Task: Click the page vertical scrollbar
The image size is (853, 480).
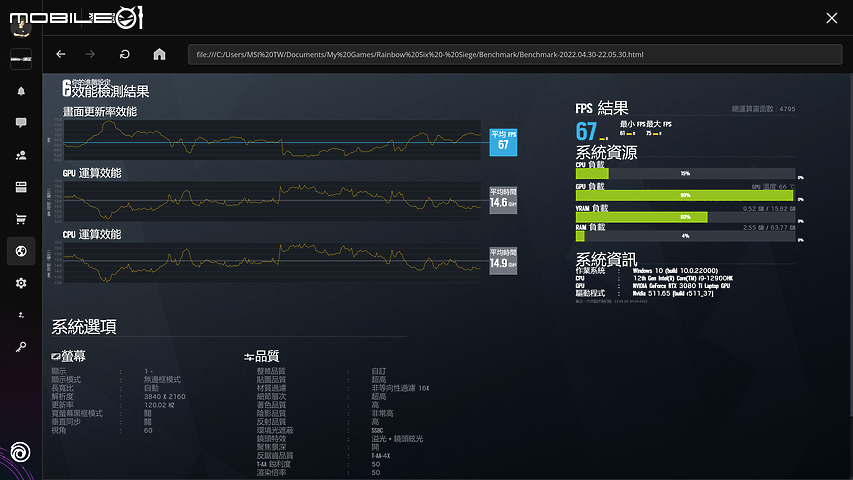Action: tap(850, 245)
